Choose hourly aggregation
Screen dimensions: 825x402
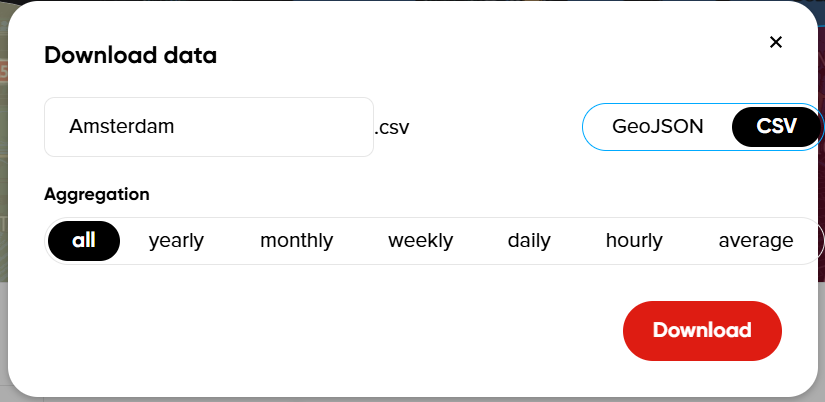click(634, 241)
